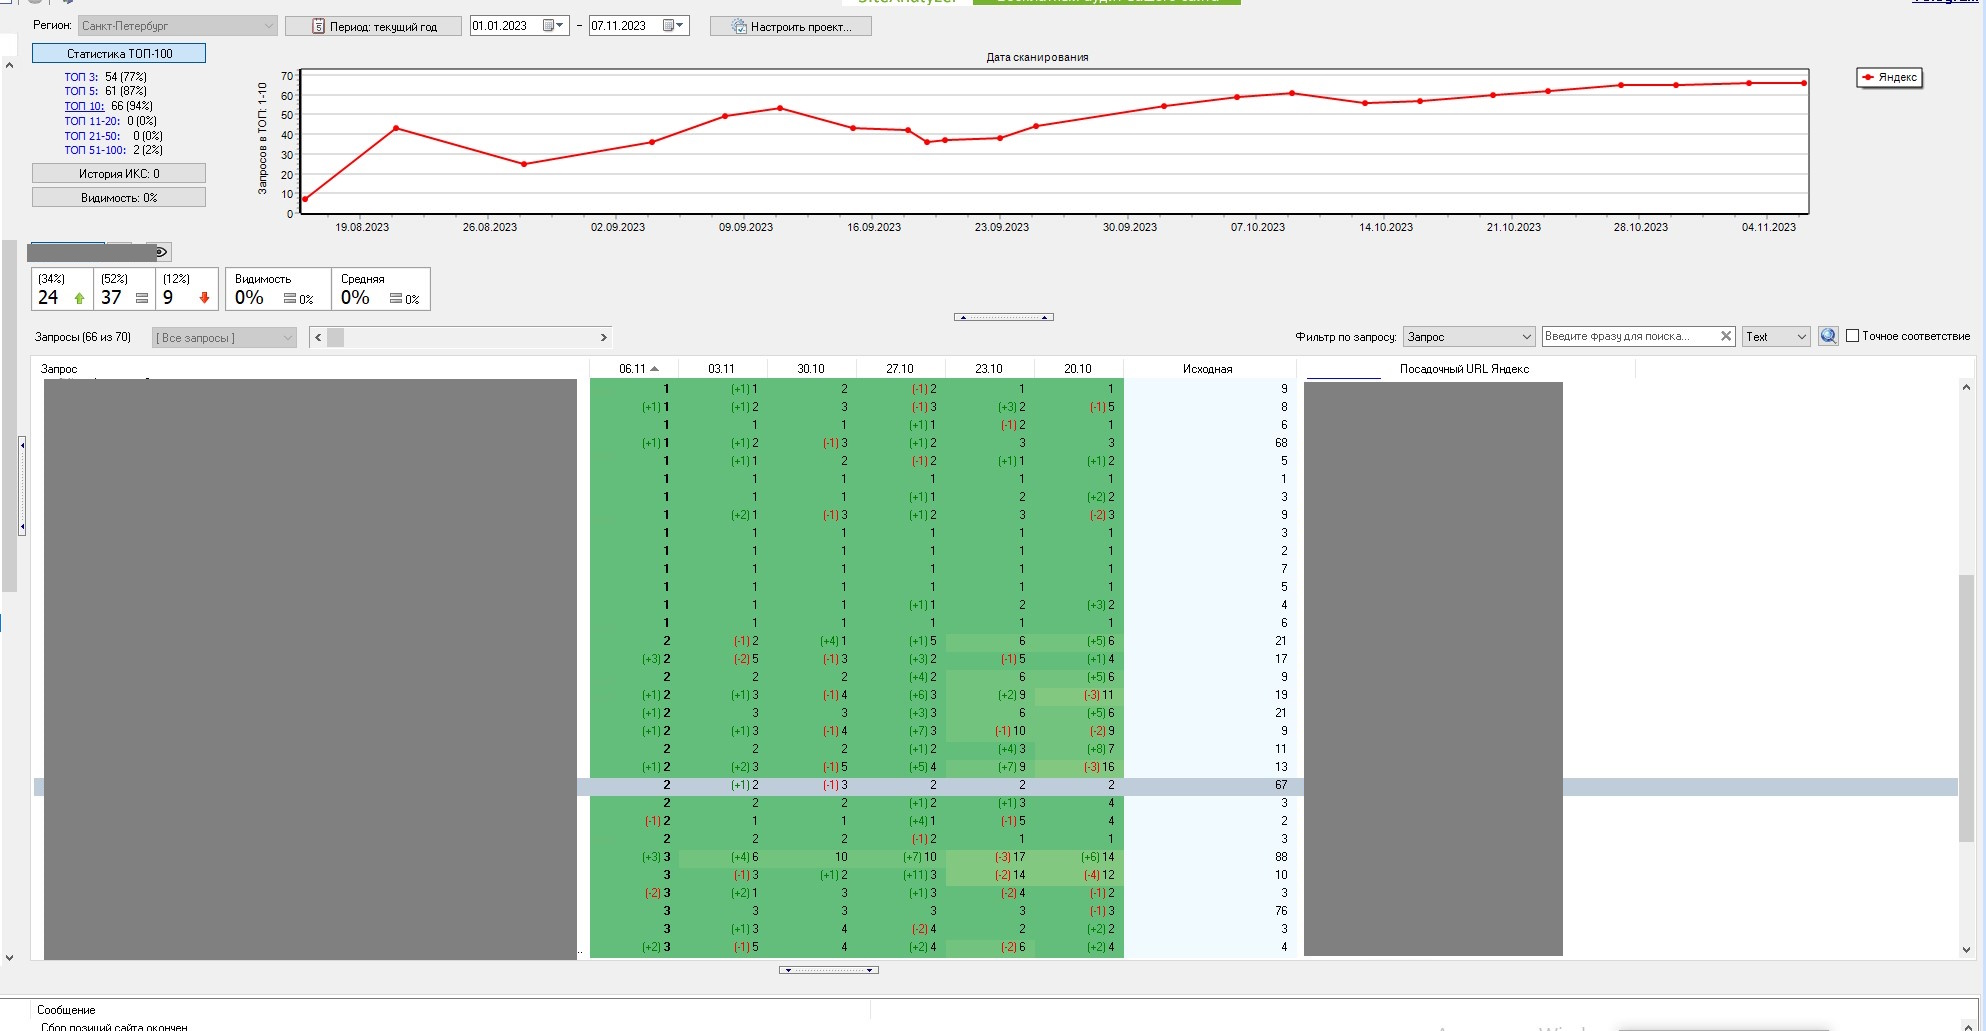Expand the Все запросы group dropdown

224,338
